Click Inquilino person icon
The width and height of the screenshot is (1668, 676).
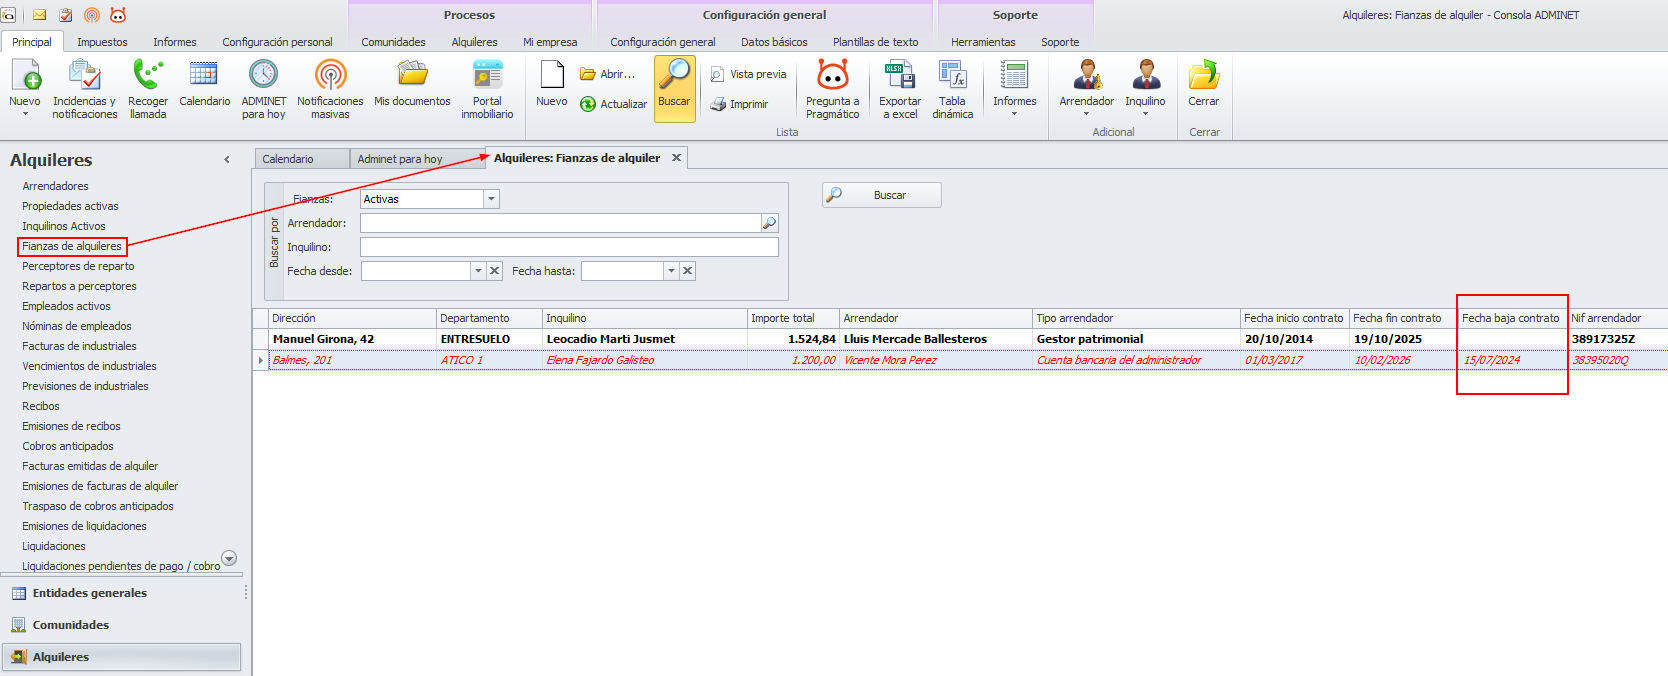click(x=1146, y=76)
